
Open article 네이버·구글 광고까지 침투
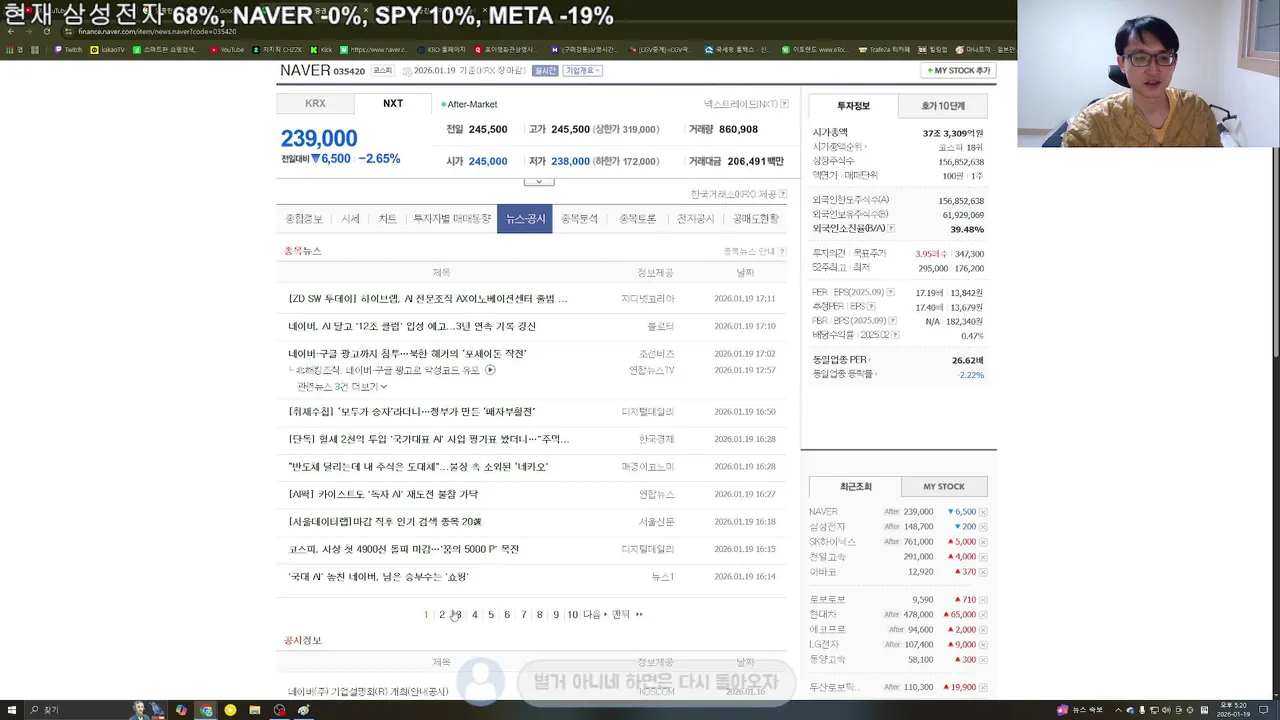407,354
